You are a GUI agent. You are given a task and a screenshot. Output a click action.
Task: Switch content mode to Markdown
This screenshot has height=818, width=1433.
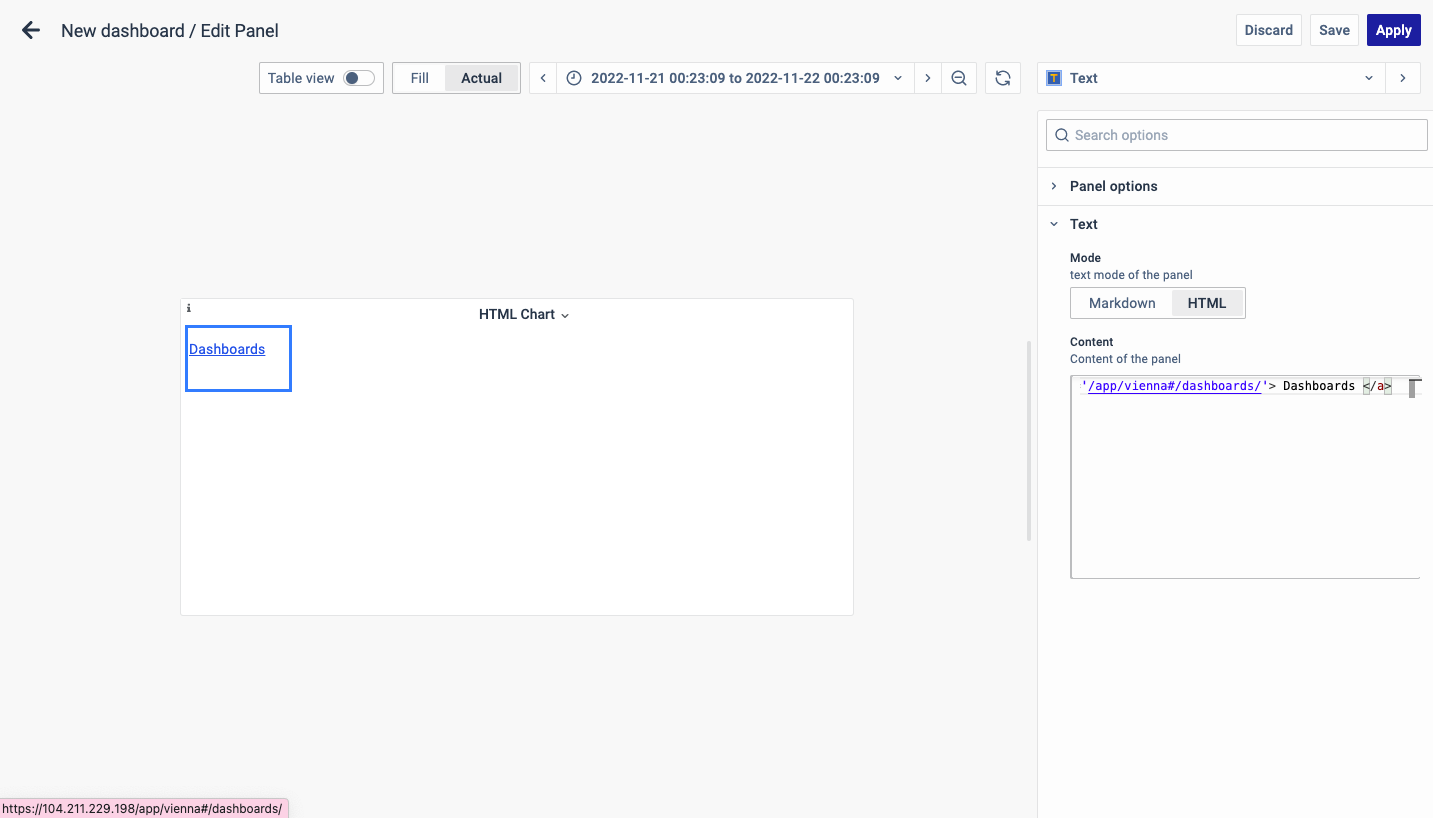point(1121,303)
